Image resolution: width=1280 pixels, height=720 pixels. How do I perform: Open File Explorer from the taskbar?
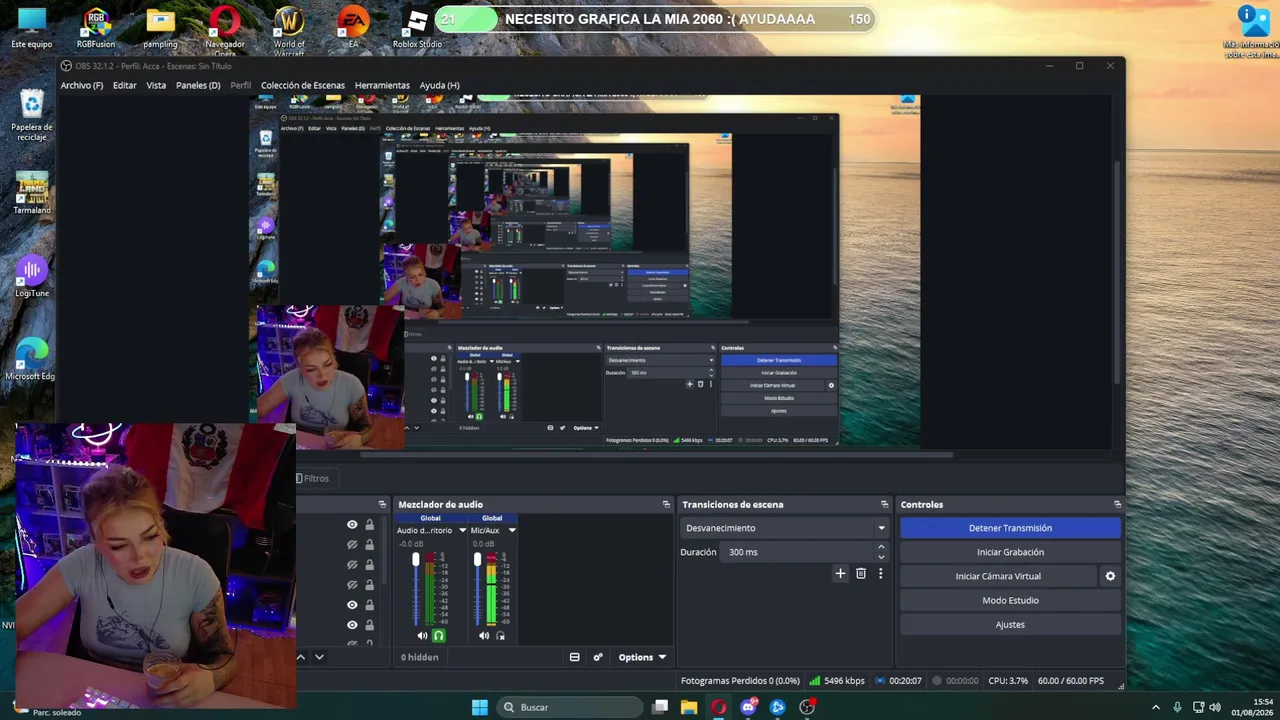689,707
